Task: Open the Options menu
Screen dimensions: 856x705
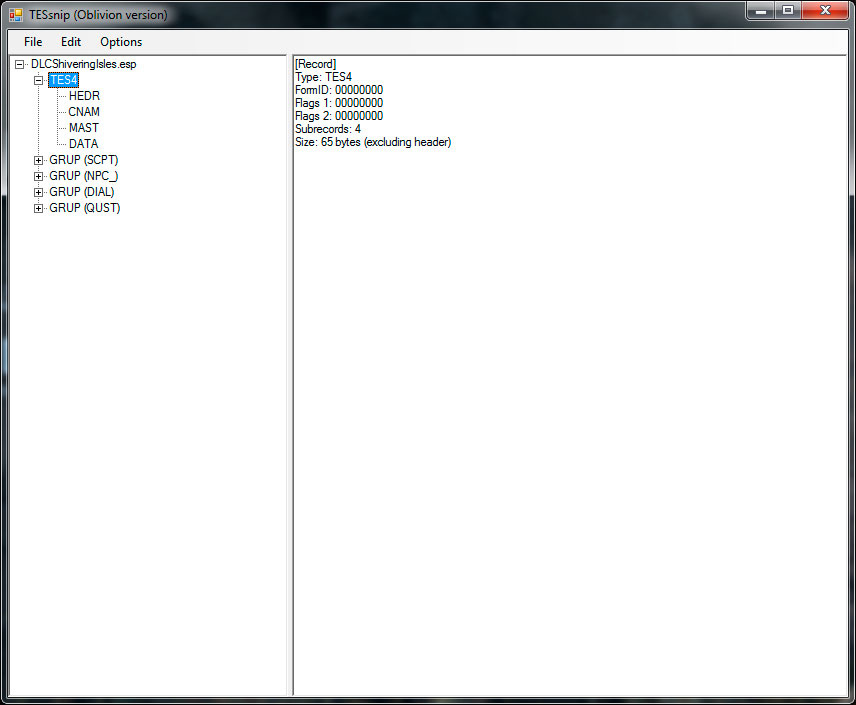Action: (121, 42)
